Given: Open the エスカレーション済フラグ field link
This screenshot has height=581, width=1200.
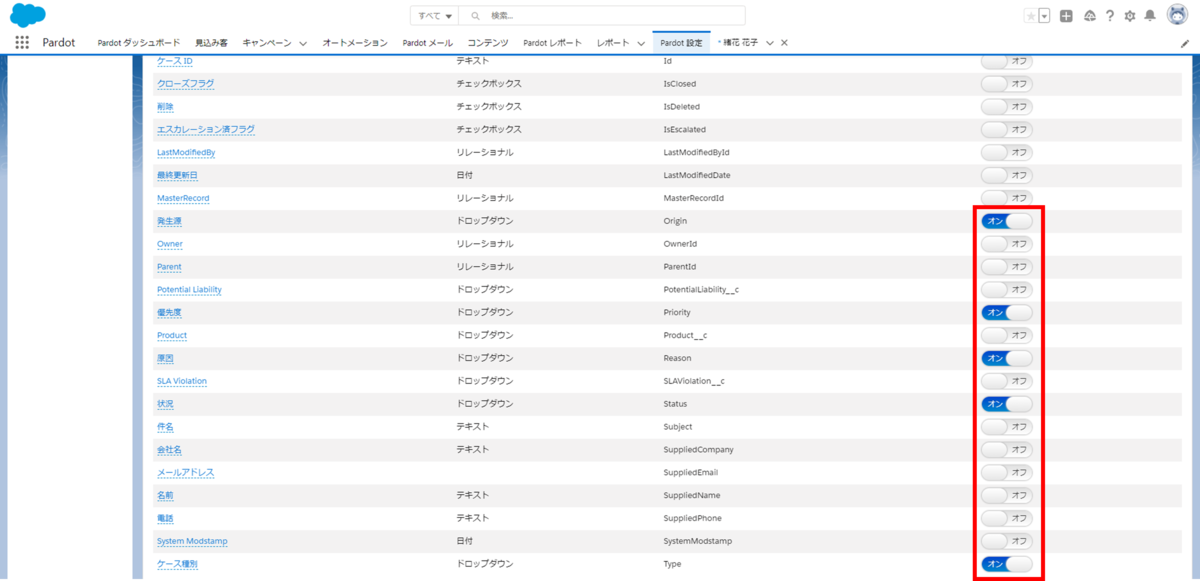Looking at the screenshot, I should click(x=206, y=130).
